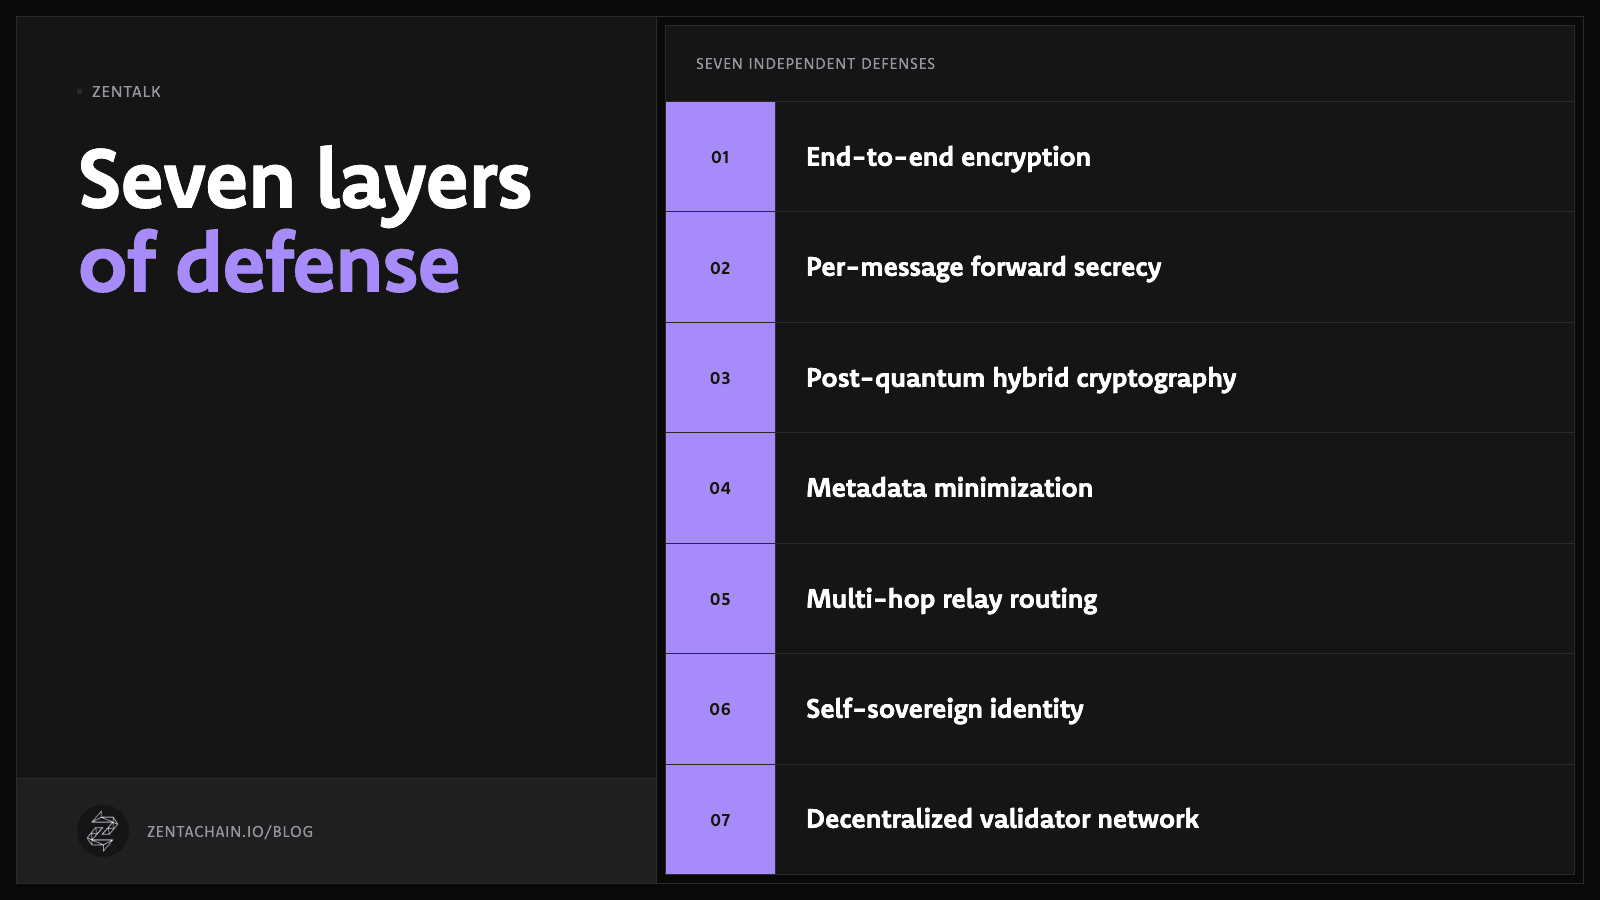The height and width of the screenshot is (900, 1600).
Task: Click 'Post-quantum hybrid cryptography' text
Action: [1021, 378]
